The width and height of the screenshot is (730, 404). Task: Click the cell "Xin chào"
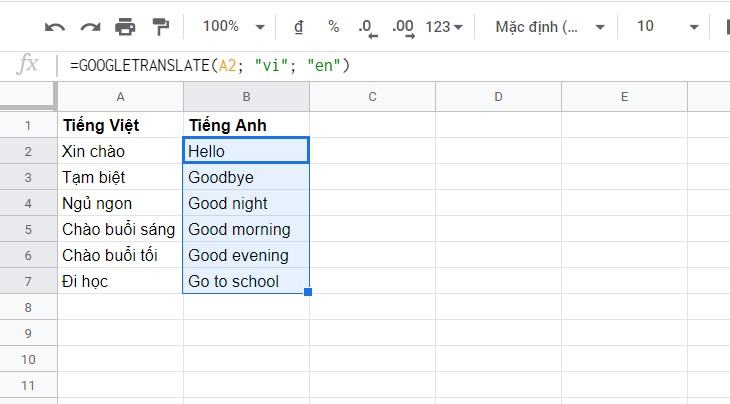pyautogui.click(x=120, y=151)
